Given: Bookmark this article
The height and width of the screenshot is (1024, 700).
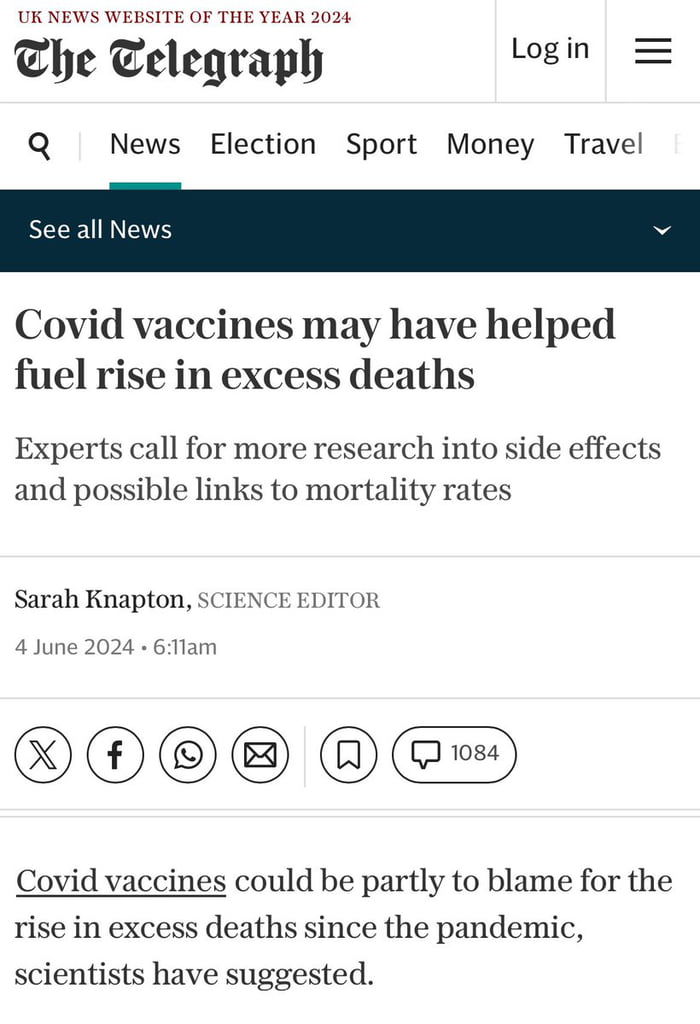Looking at the screenshot, I should [x=348, y=754].
